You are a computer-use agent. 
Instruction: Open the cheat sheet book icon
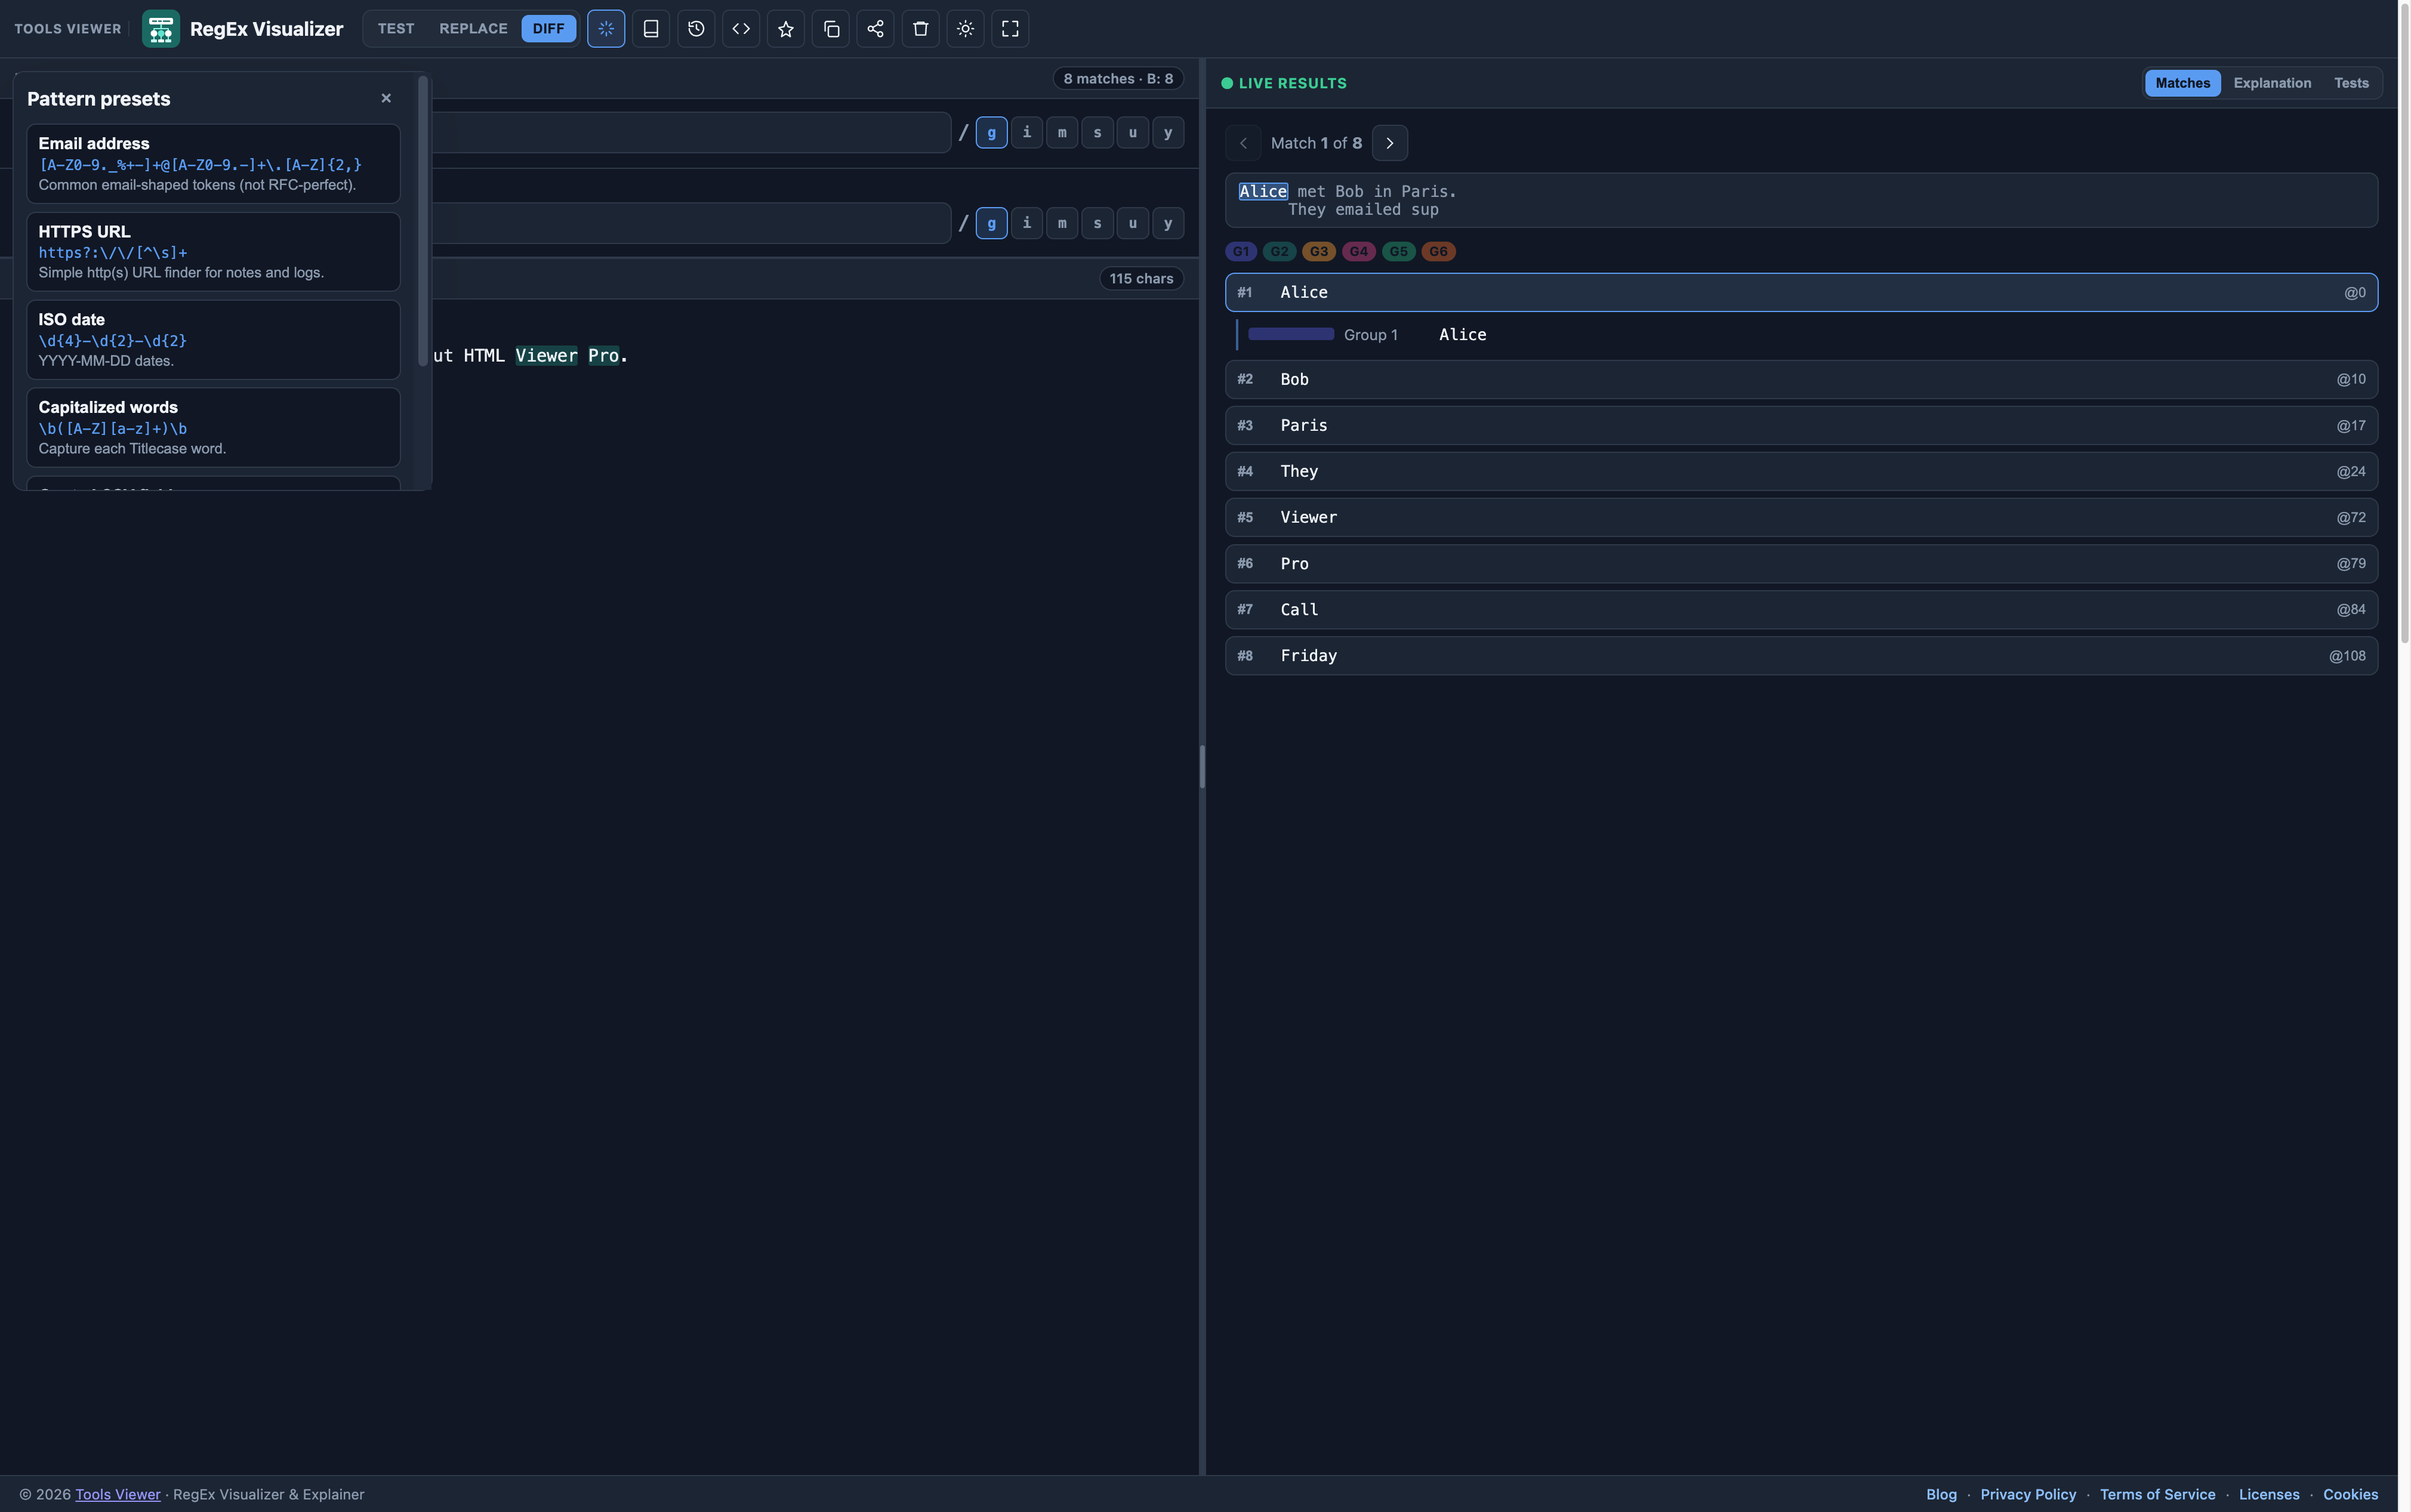(651, 29)
